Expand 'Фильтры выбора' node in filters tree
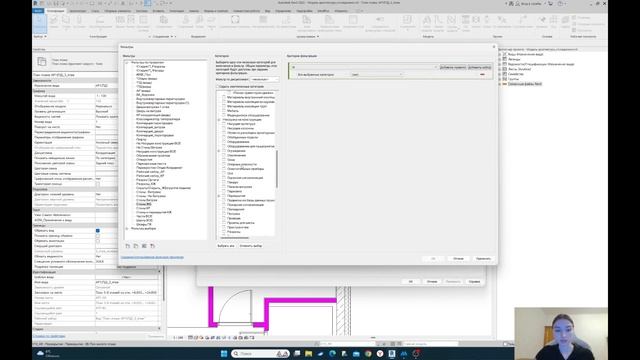The image size is (640, 360). [x=127, y=229]
